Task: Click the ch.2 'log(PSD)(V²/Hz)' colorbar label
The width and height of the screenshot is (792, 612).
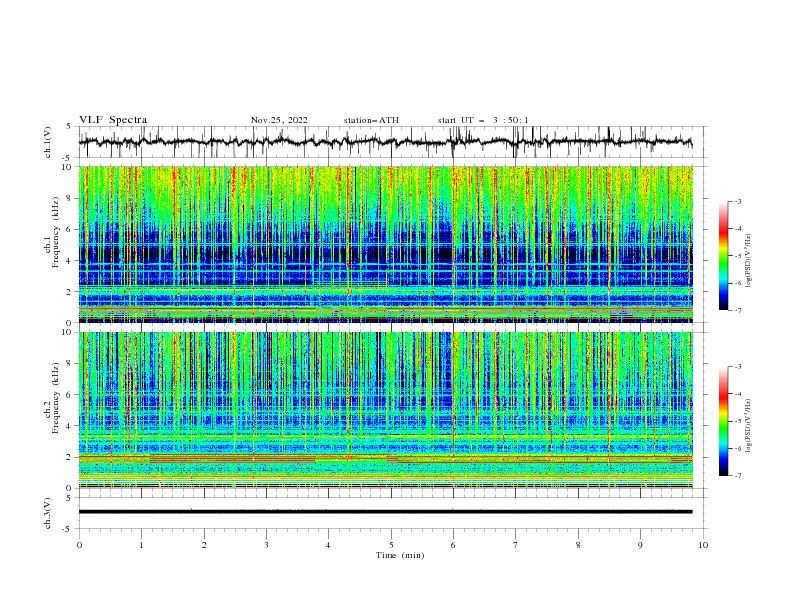Action: 748,425
